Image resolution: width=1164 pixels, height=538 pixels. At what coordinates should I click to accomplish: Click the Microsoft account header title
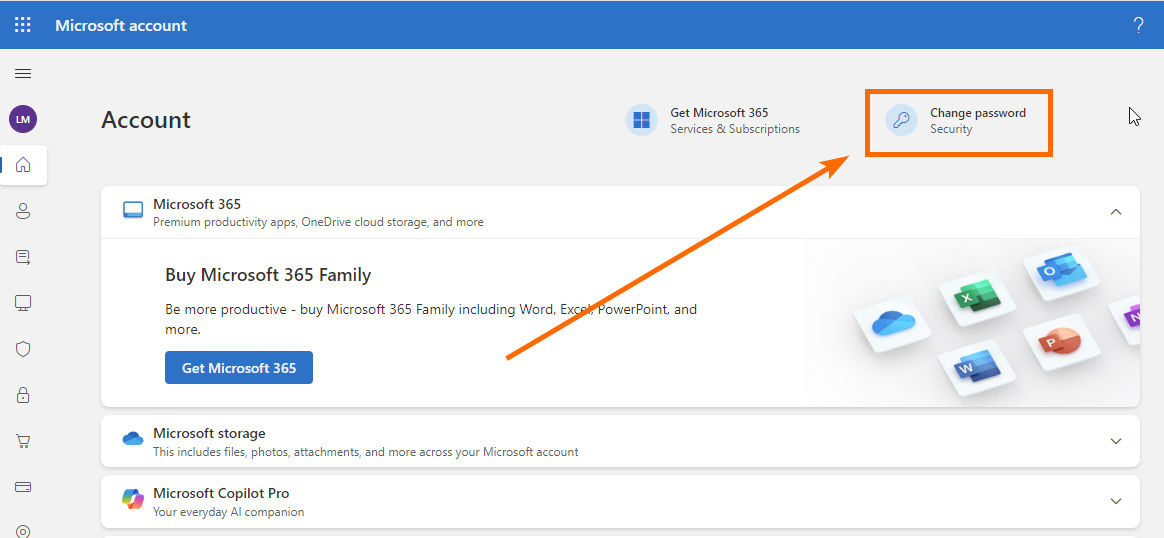coord(121,25)
